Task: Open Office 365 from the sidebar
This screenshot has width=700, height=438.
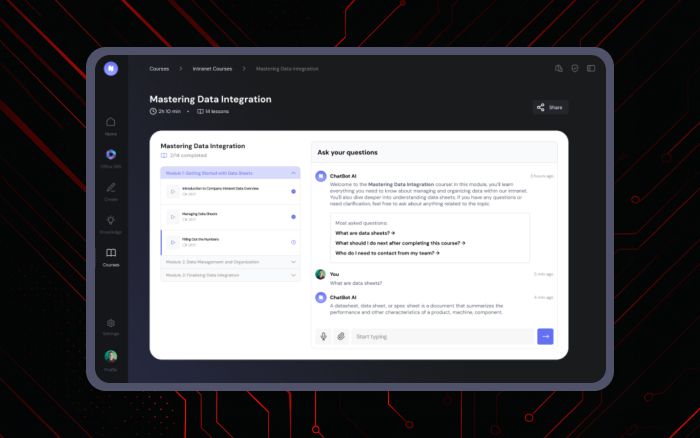Action: [x=111, y=159]
